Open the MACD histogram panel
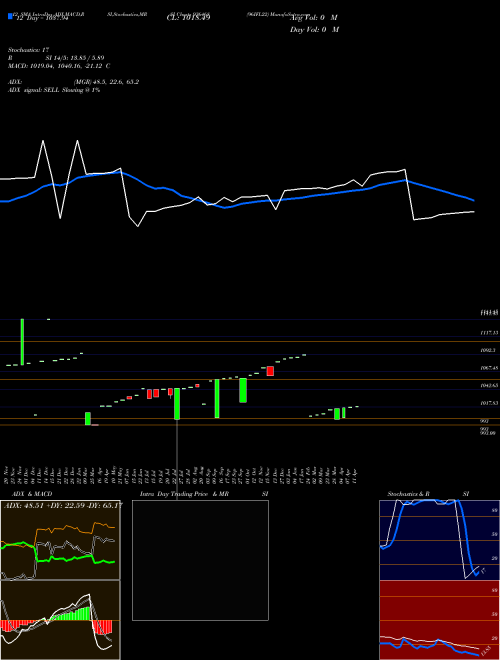 click(60, 620)
